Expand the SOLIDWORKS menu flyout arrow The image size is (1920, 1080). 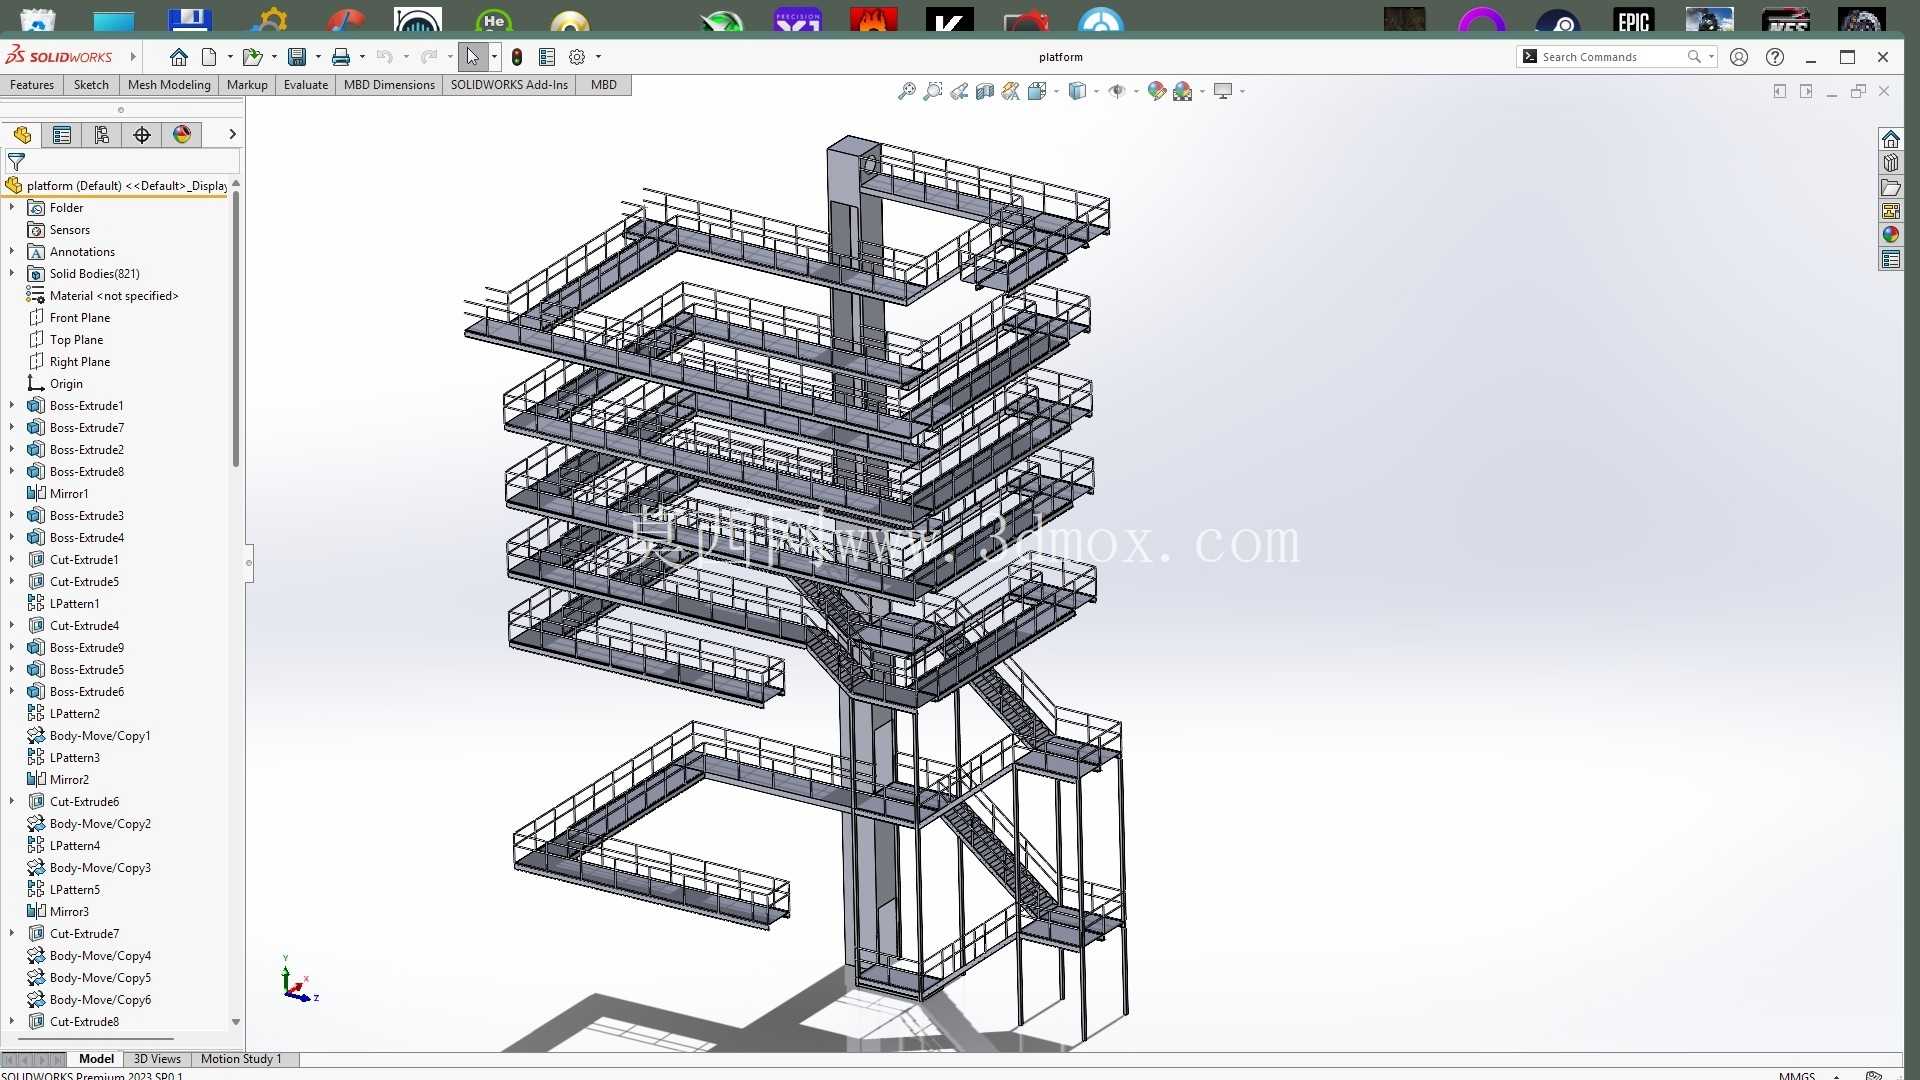click(x=133, y=57)
